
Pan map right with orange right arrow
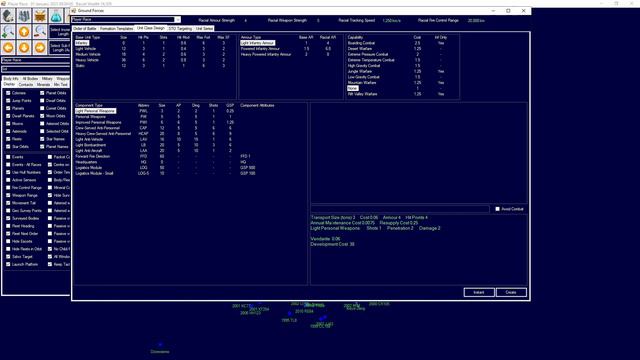(x=40, y=47)
